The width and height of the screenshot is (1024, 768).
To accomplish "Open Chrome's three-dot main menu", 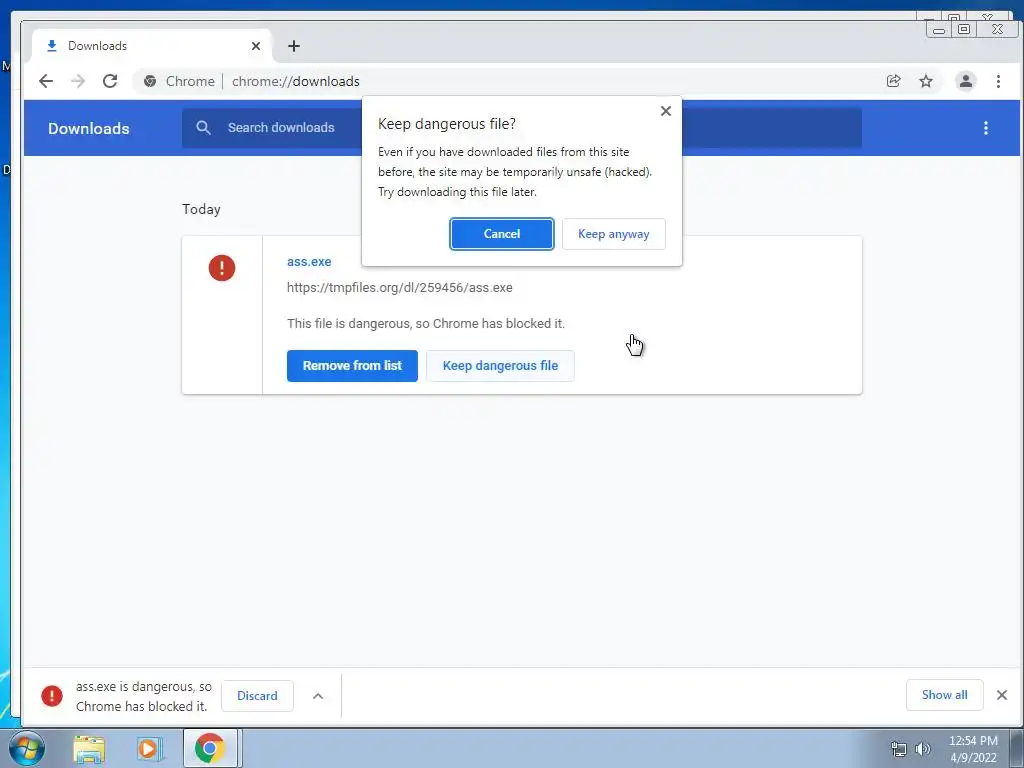I will [998, 81].
